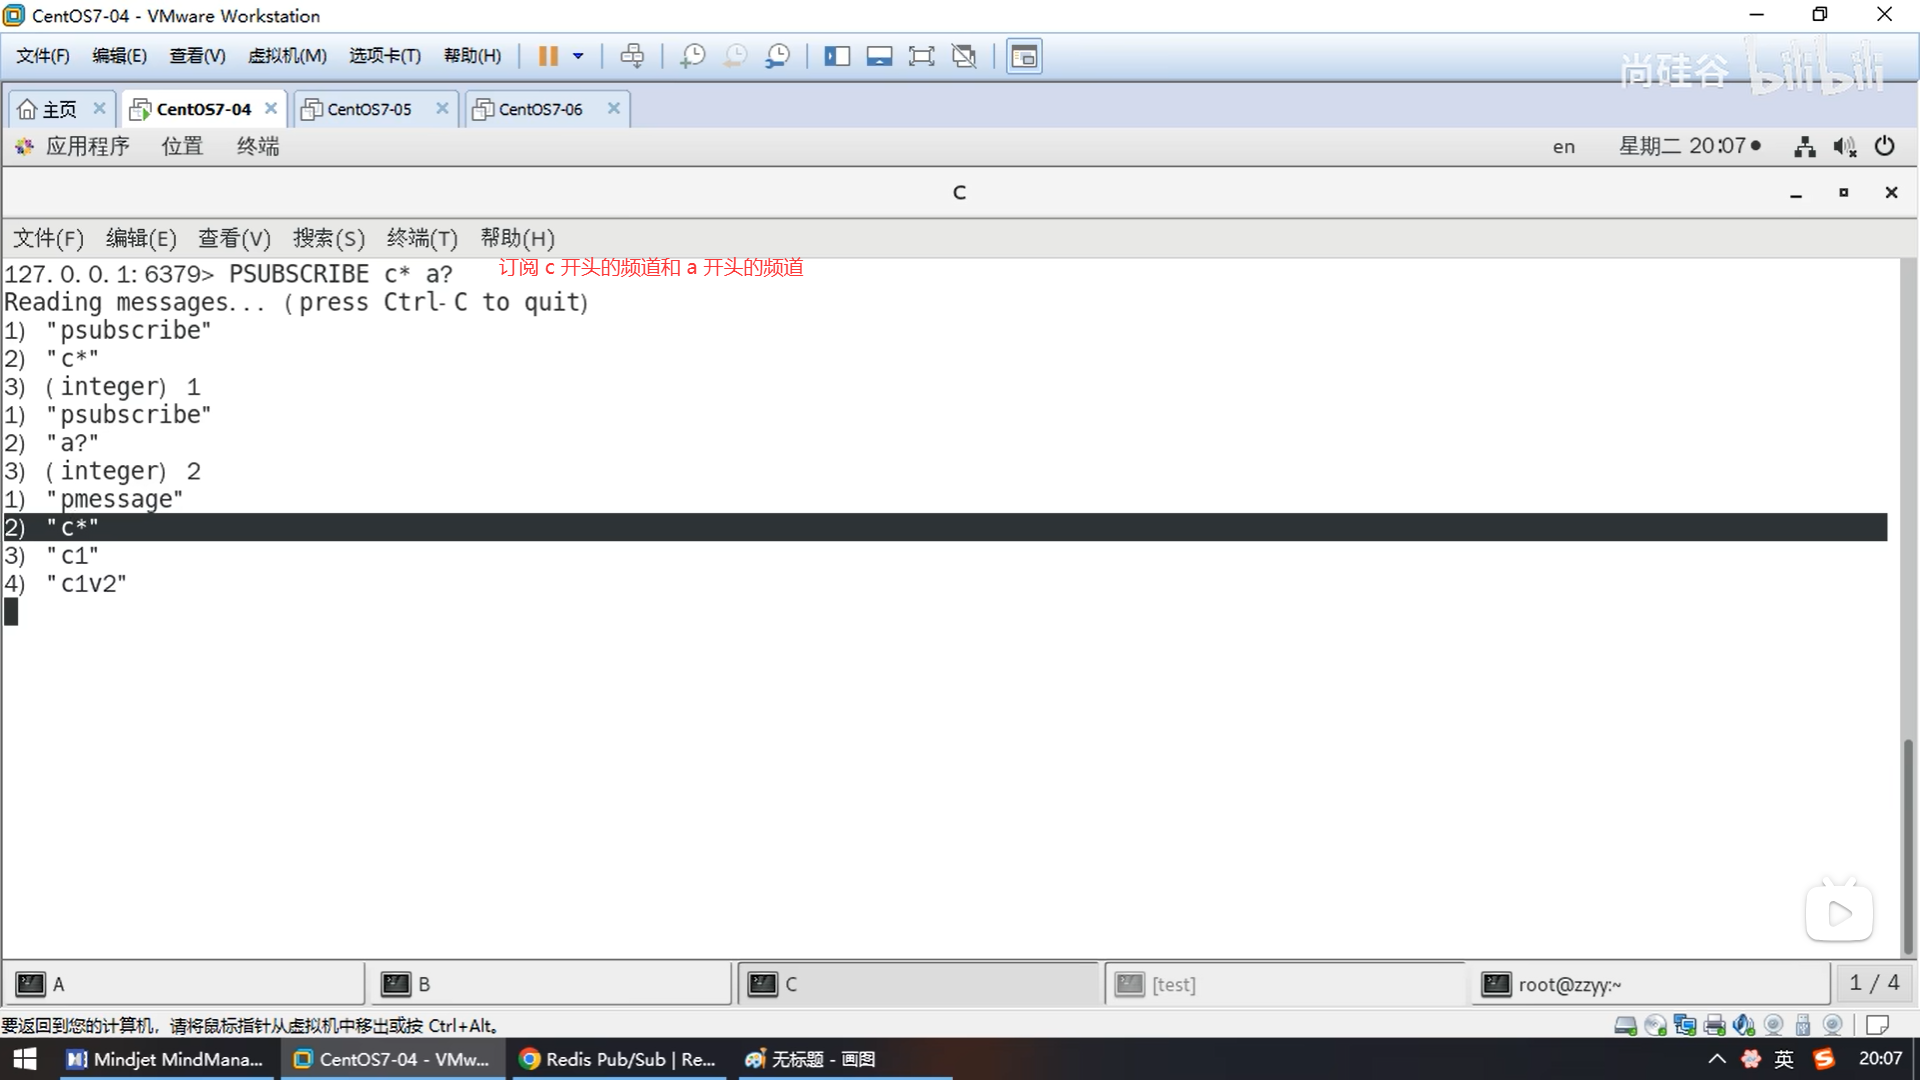Enter full screen mode
This screenshot has width=1920, height=1080.
pyautogui.click(x=921, y=56)
